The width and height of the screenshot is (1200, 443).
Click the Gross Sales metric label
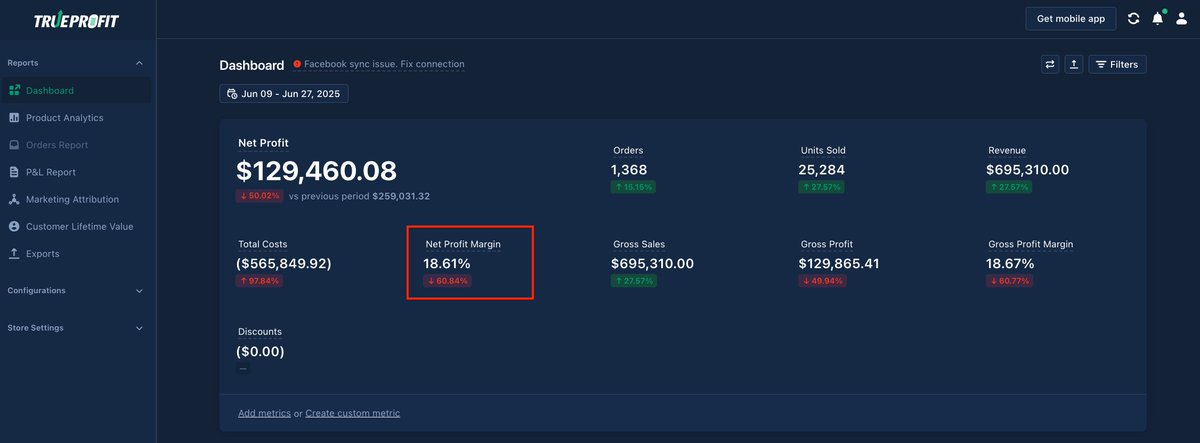click(639, 244)
